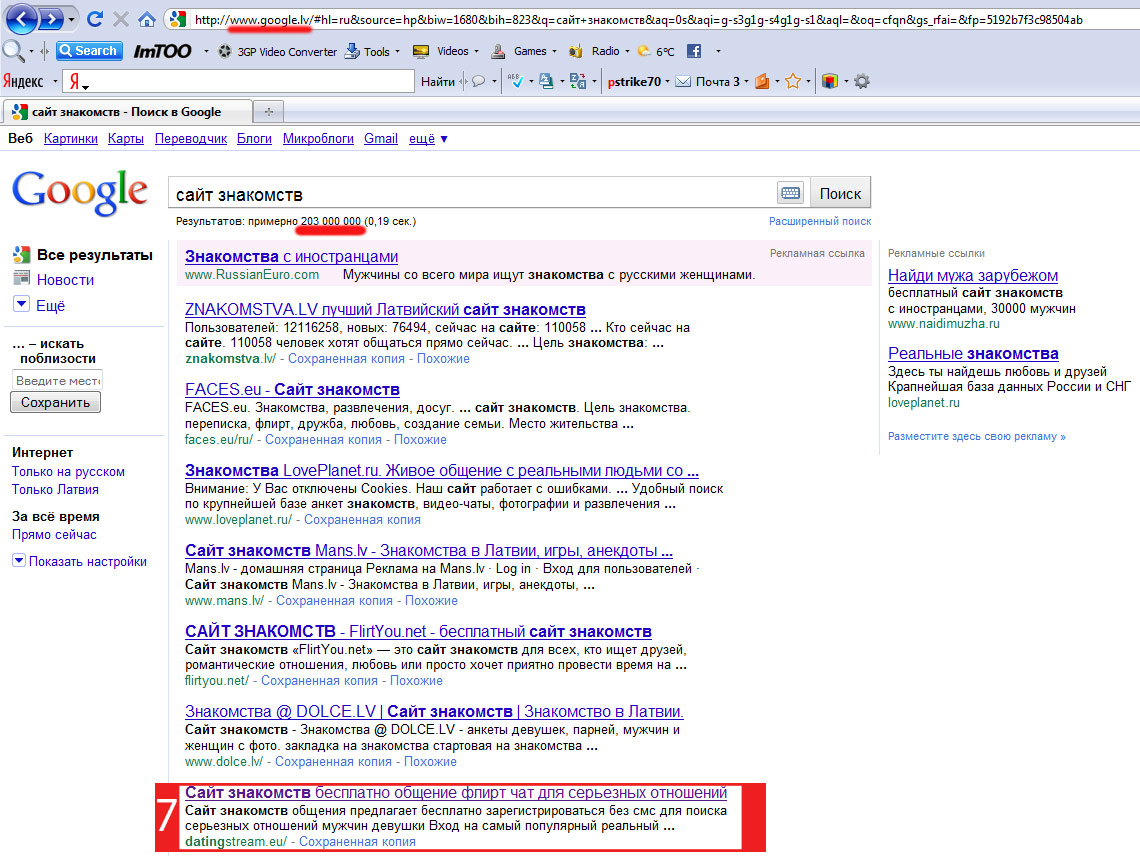
Task: Open new tab with plus button
Action: pos(268,111)
